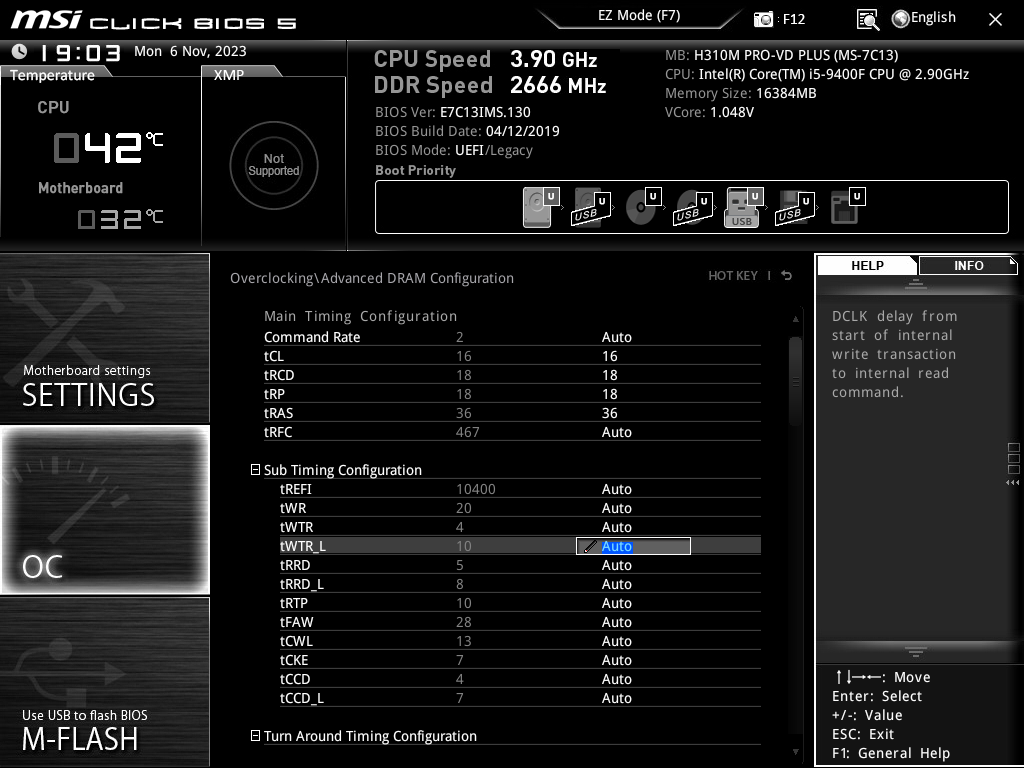Click the tRTP Auto value
The width and height of the screenshot is (1024, 768).
[616, 603]
